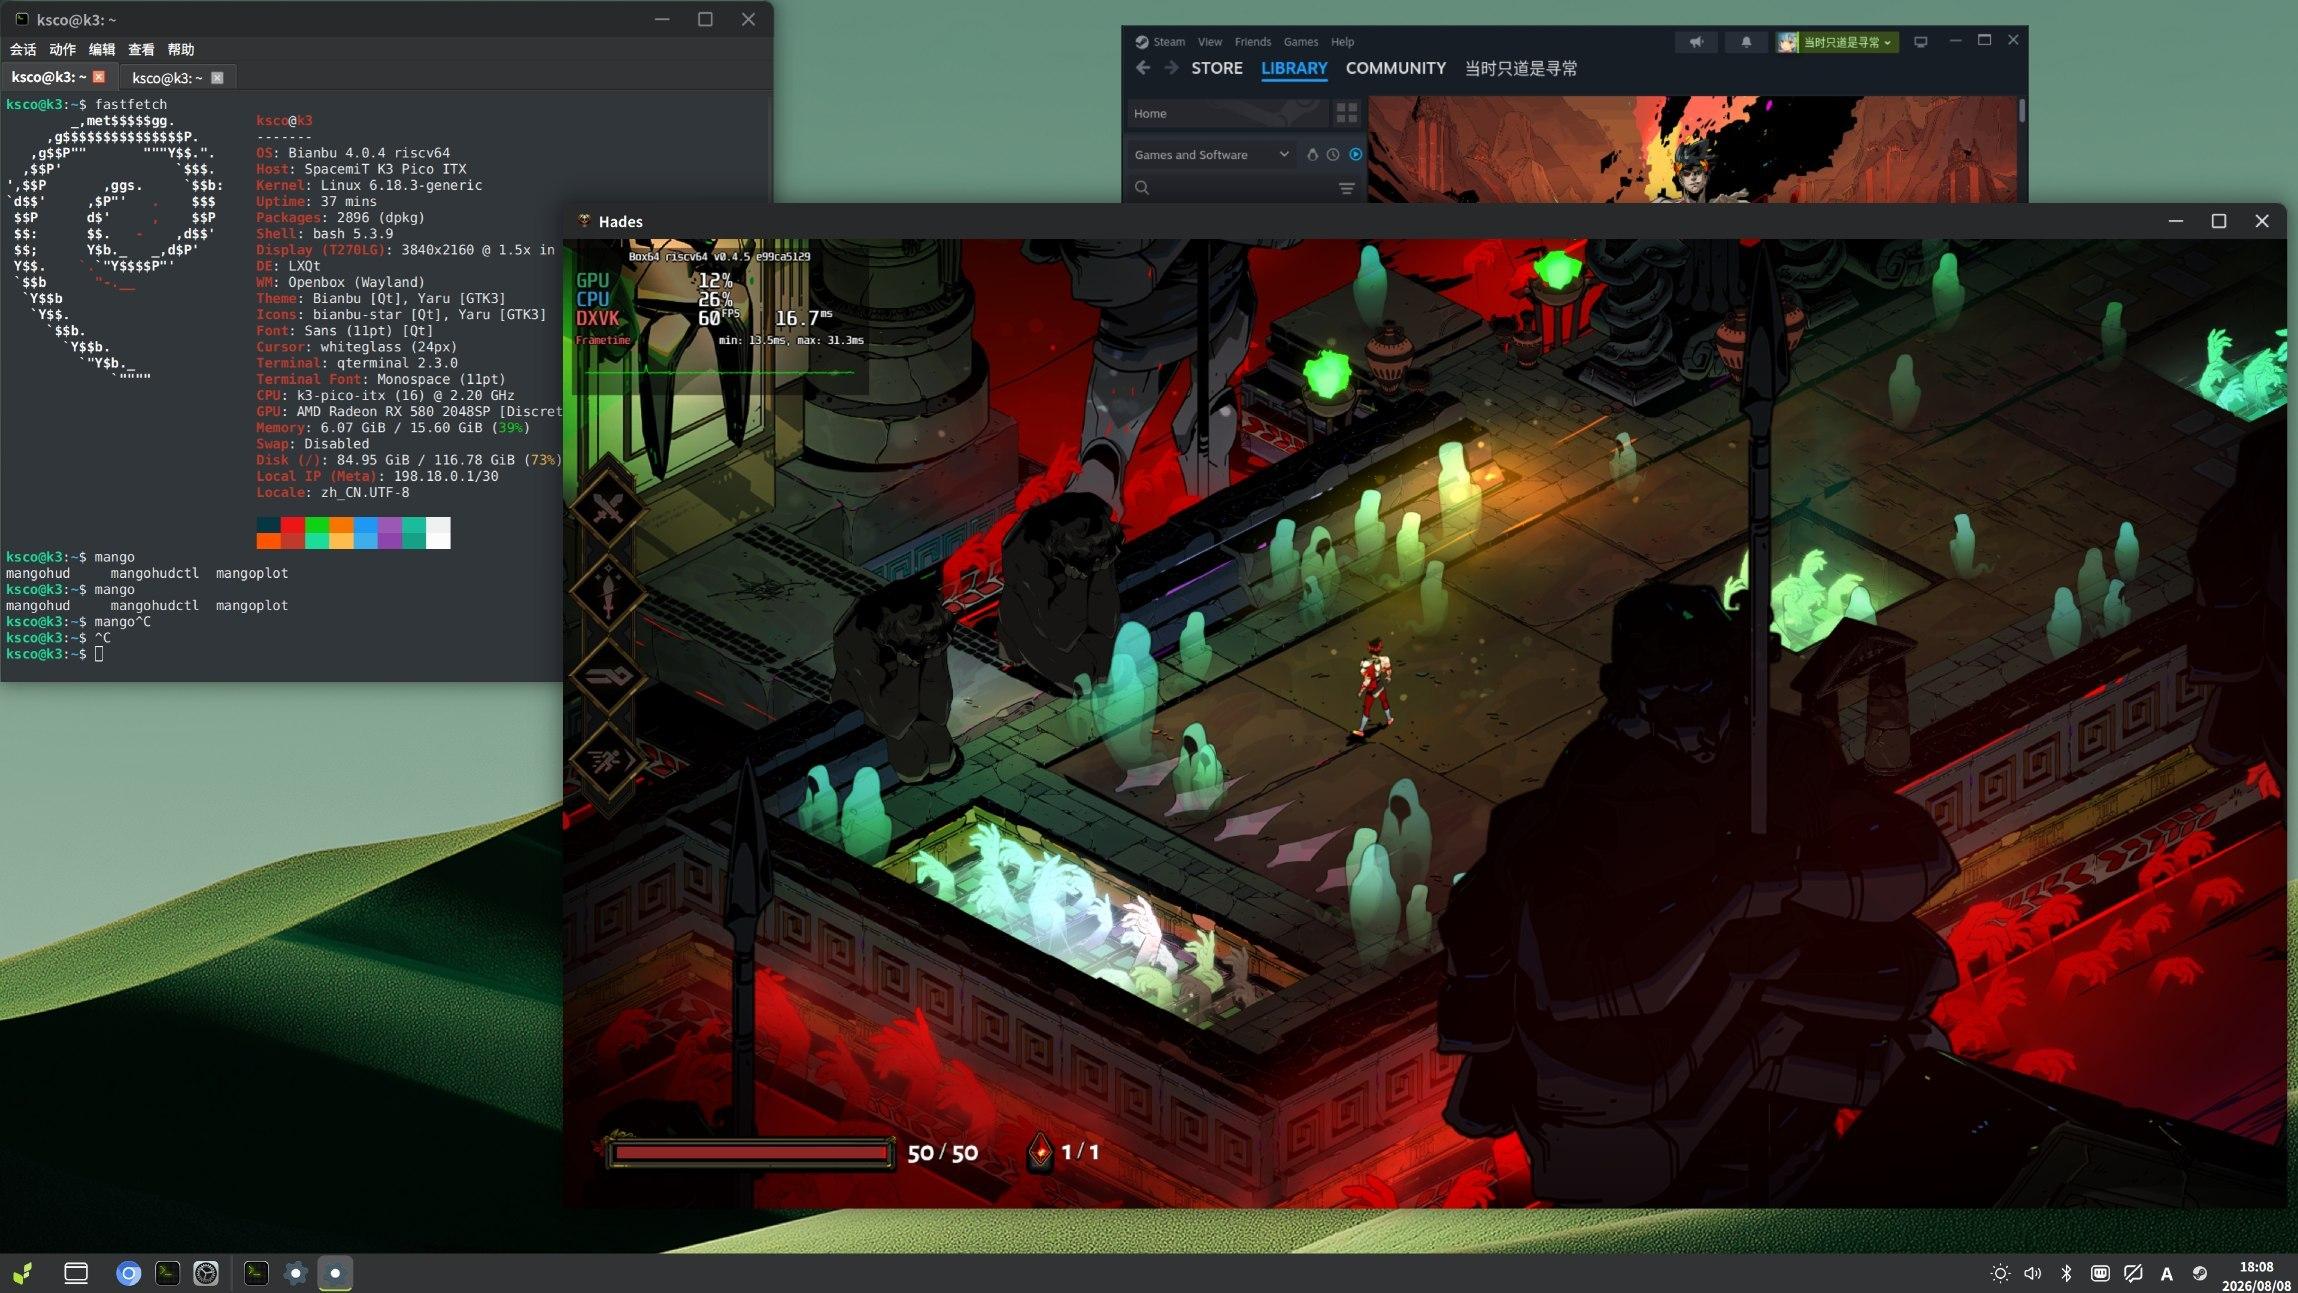Click the Steam library search field

1232,188
